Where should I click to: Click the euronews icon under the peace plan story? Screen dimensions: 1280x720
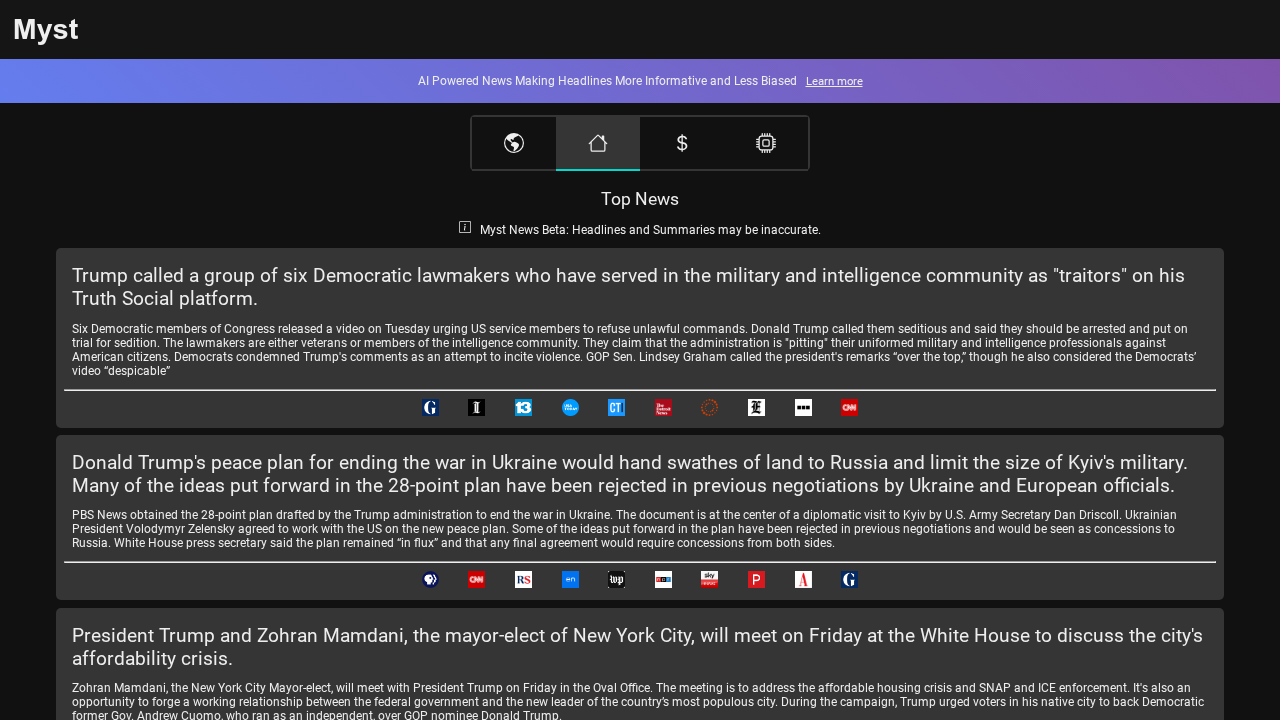(569, 579)
